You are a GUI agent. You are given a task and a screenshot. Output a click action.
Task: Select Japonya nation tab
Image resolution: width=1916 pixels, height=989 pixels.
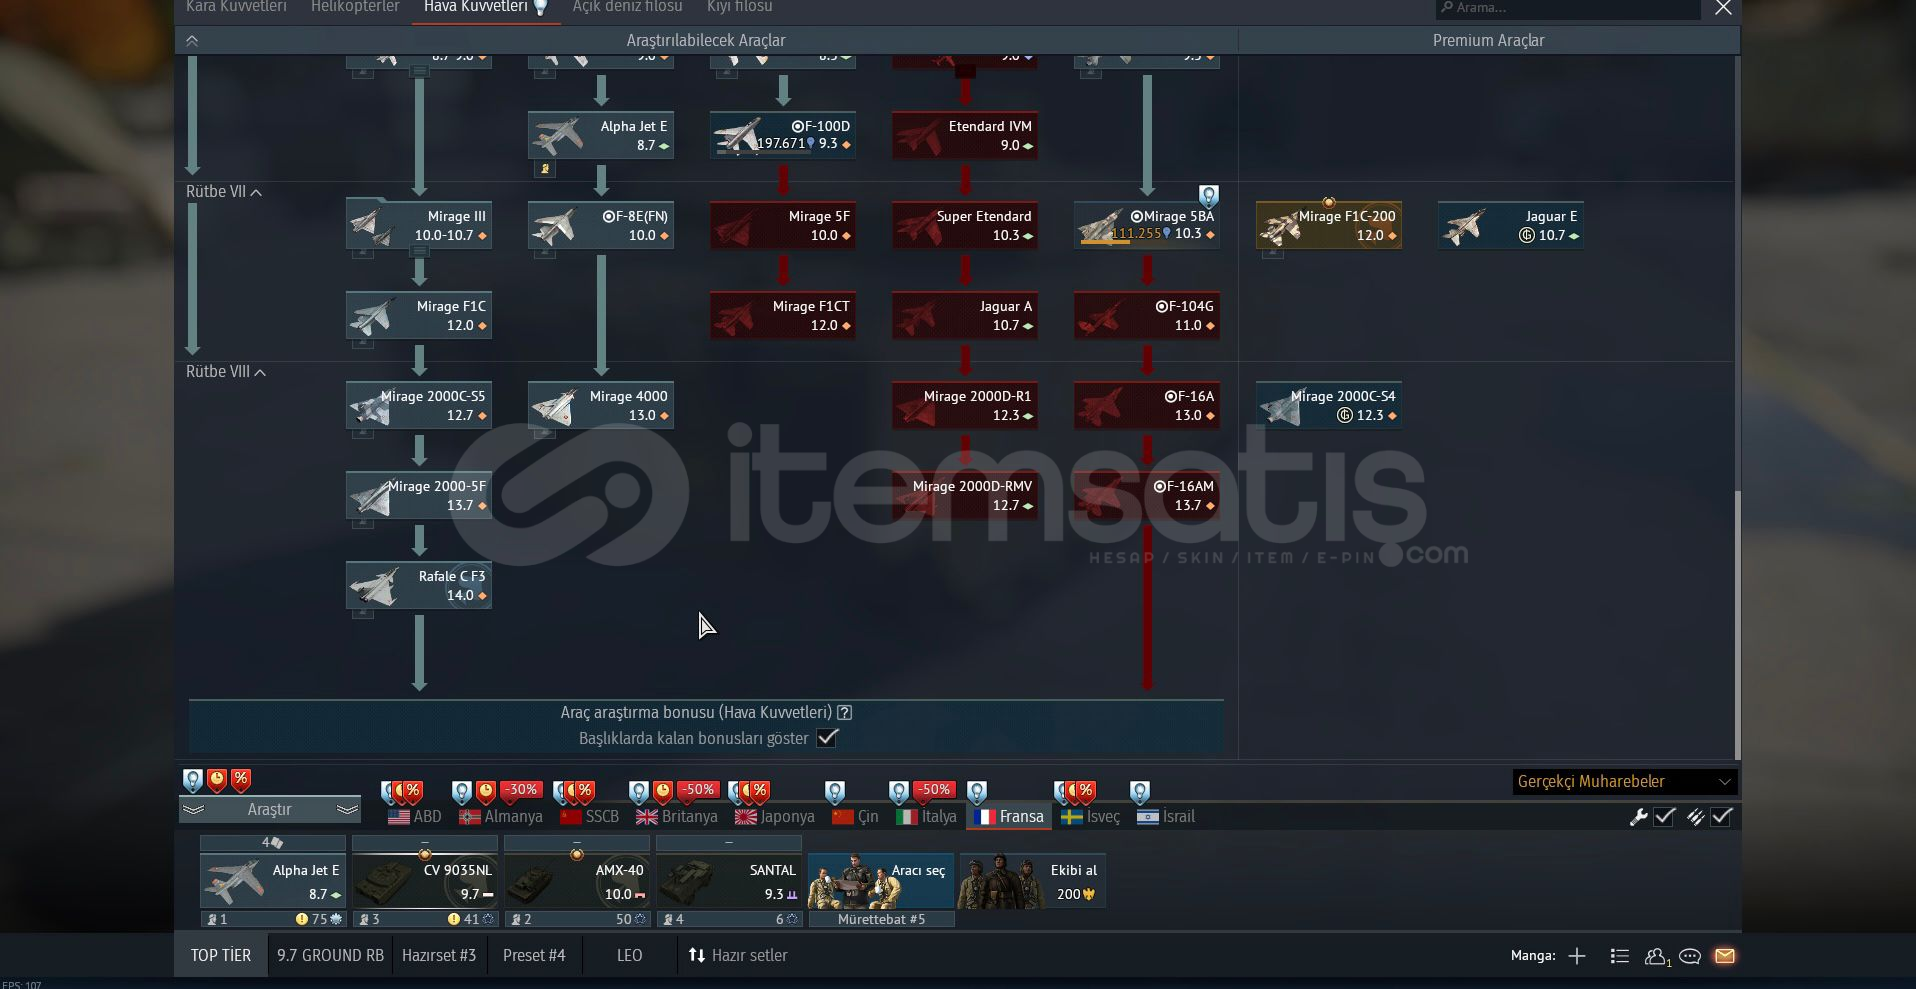(775, 816)
